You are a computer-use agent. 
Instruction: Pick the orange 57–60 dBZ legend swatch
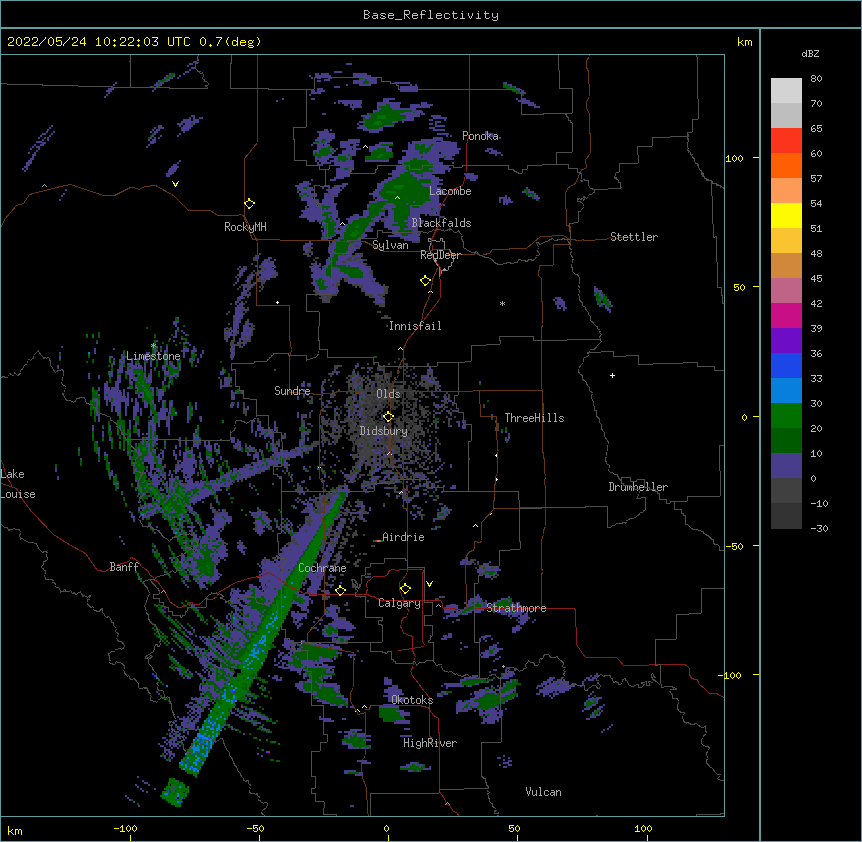pos(786,165)
